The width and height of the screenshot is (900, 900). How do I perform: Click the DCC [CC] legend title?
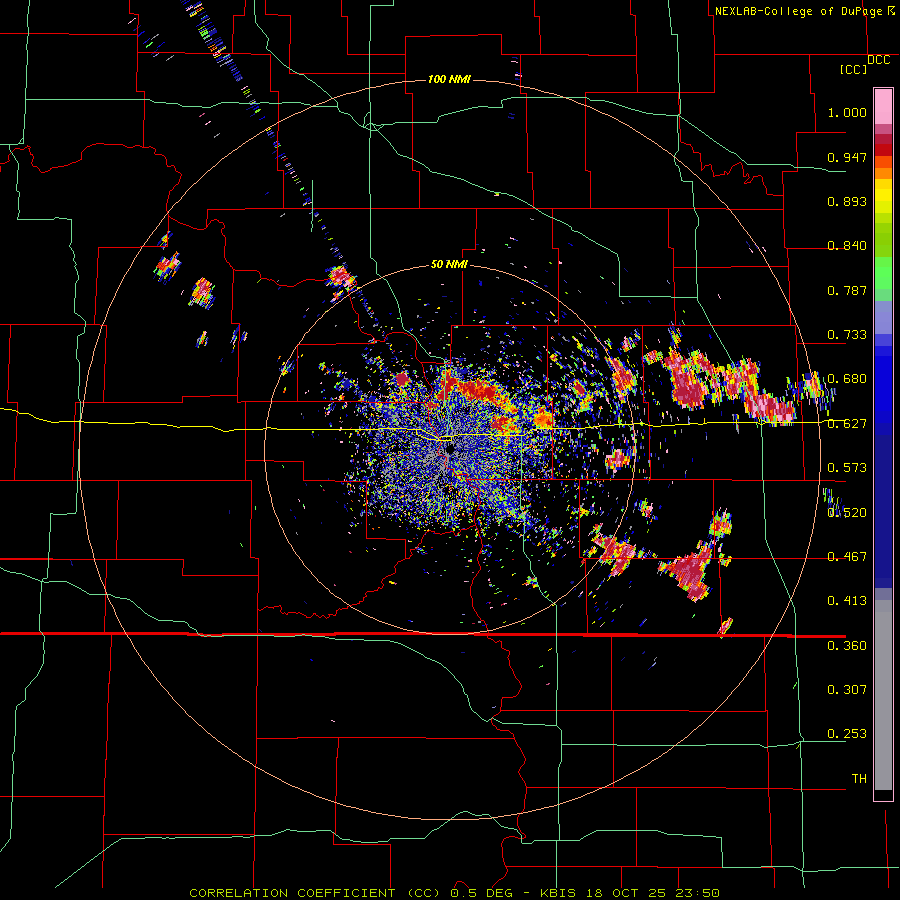864,64
